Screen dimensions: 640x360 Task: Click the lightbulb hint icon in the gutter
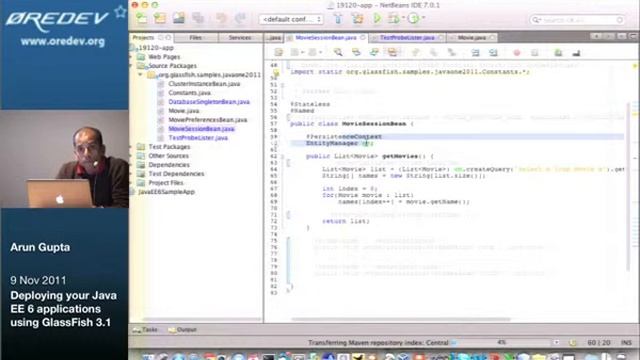point(276,73)
